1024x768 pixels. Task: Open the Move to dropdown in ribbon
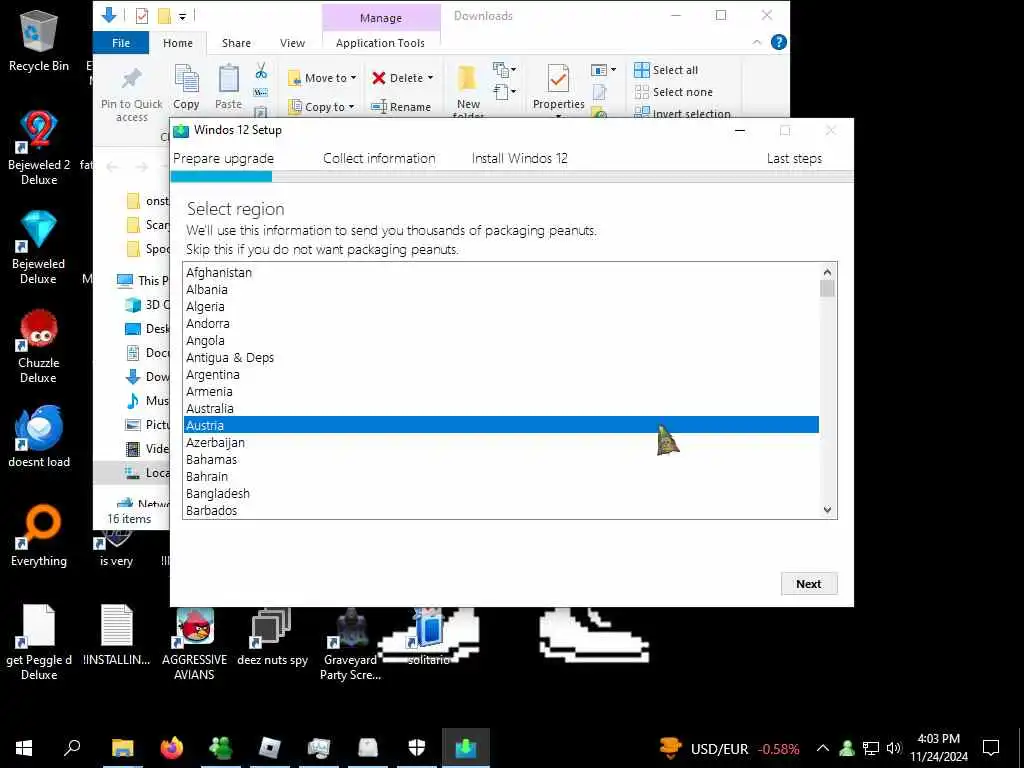pos(322,78)
